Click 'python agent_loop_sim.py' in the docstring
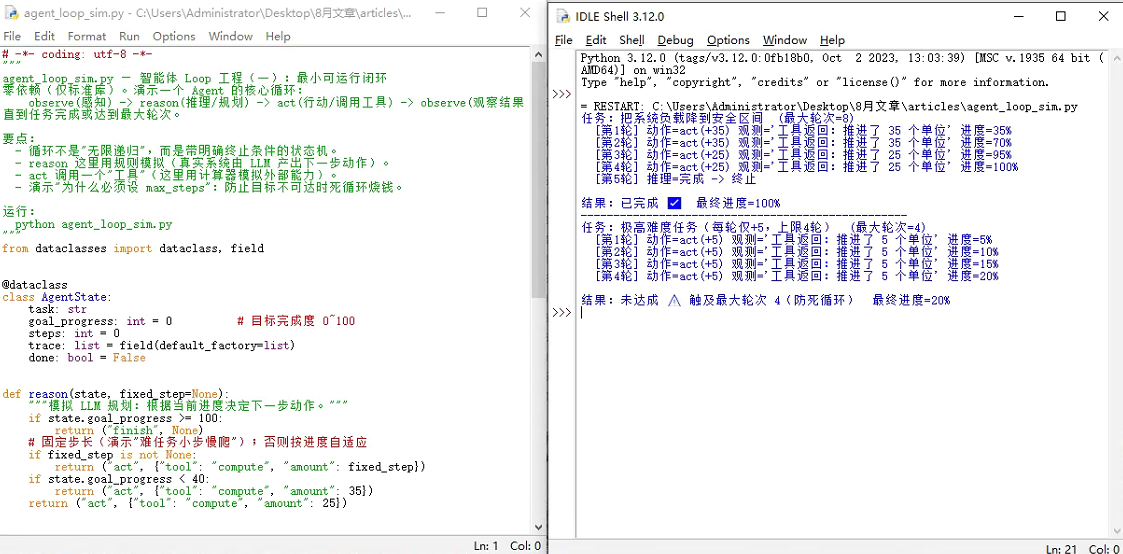Screen dimensions: 1123x554 pyautogui.click(x=93, y=224)
